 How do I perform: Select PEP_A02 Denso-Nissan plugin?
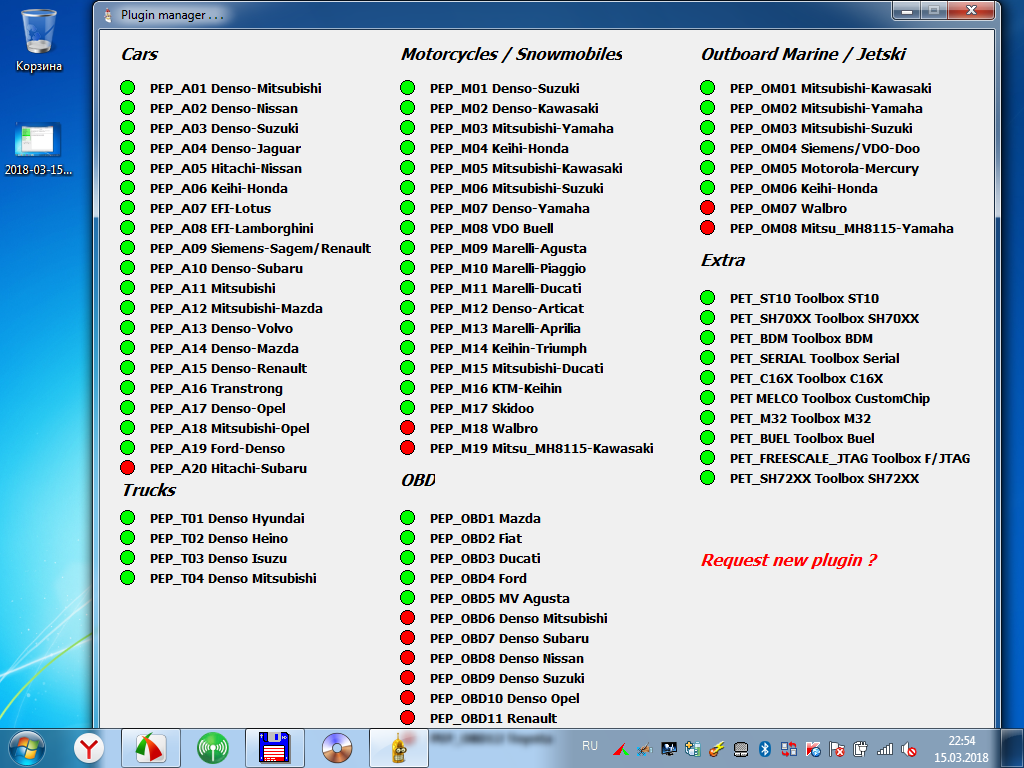point(223,108)
